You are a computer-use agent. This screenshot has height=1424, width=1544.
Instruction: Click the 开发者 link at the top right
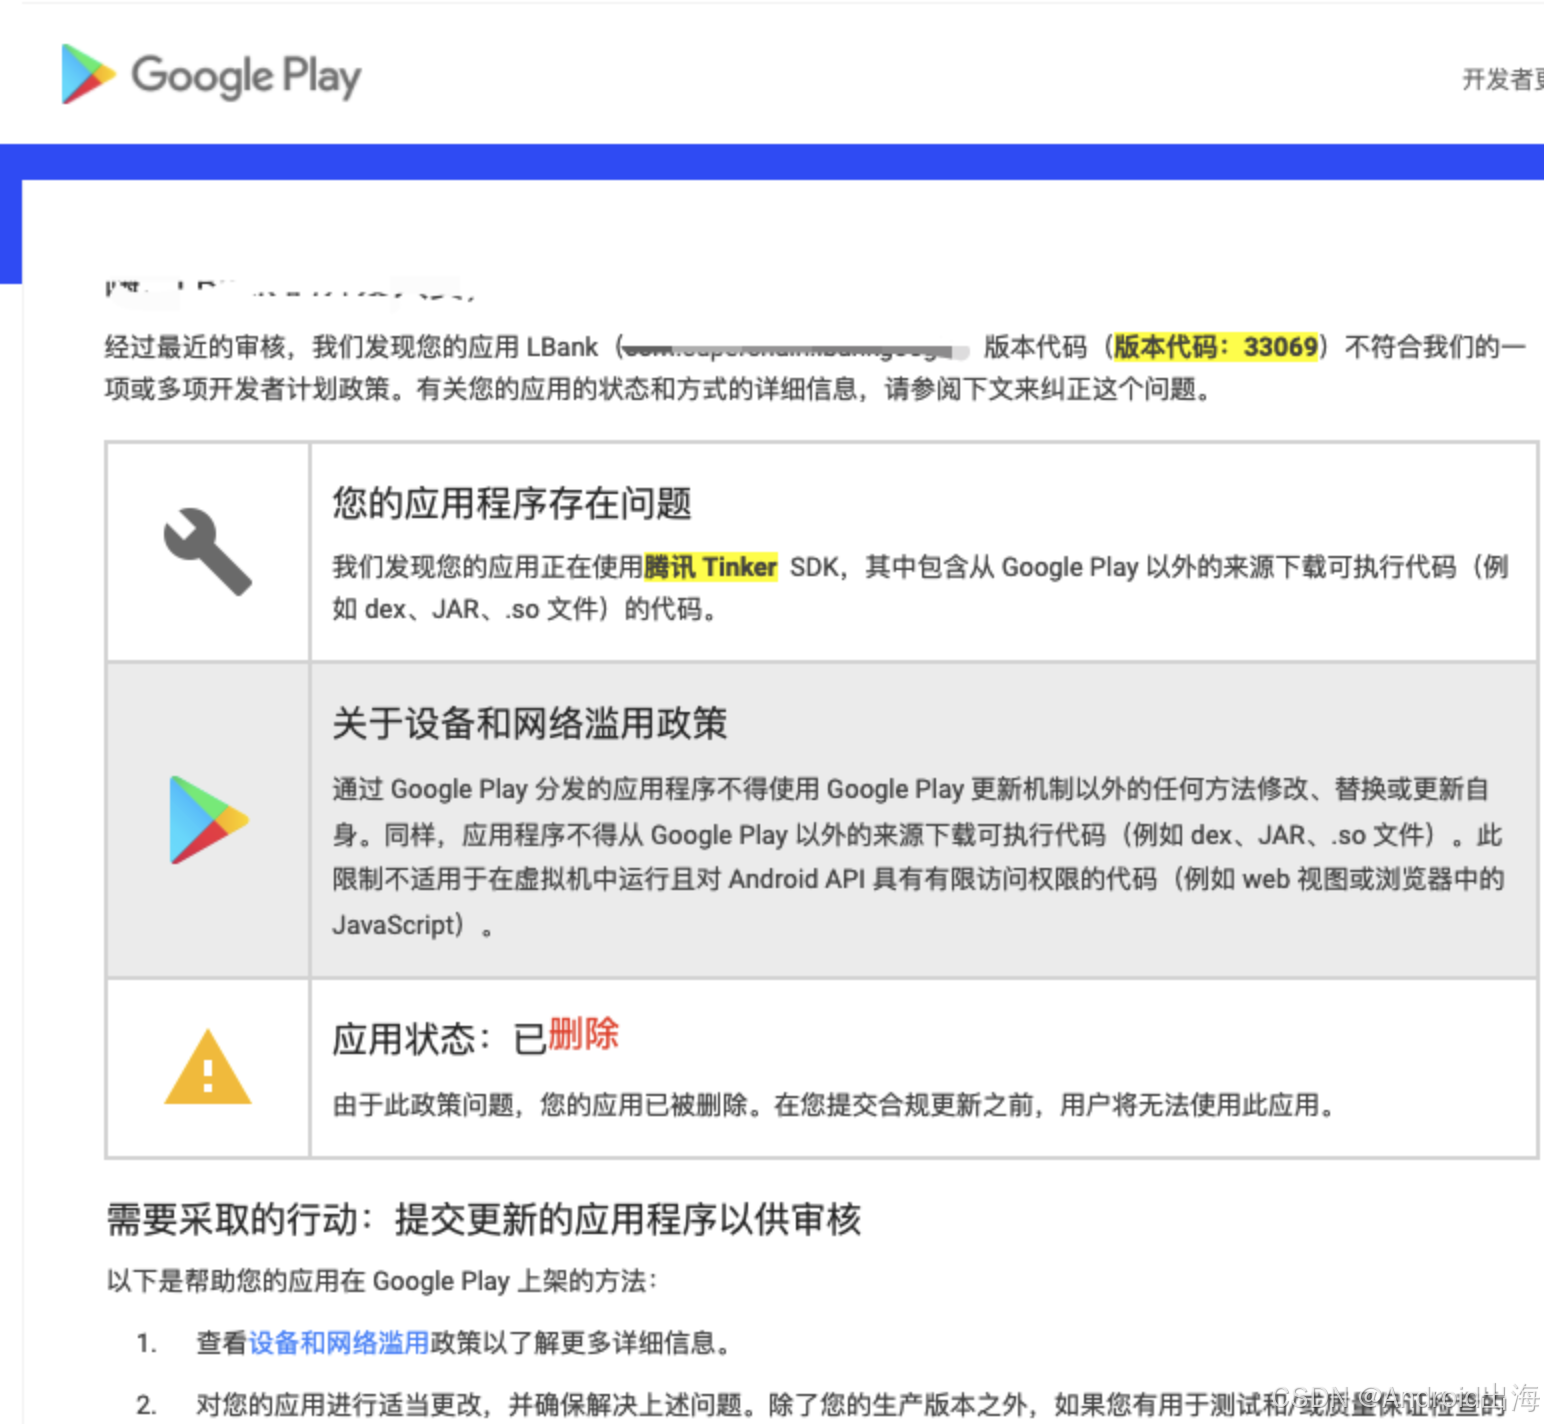1502,79
